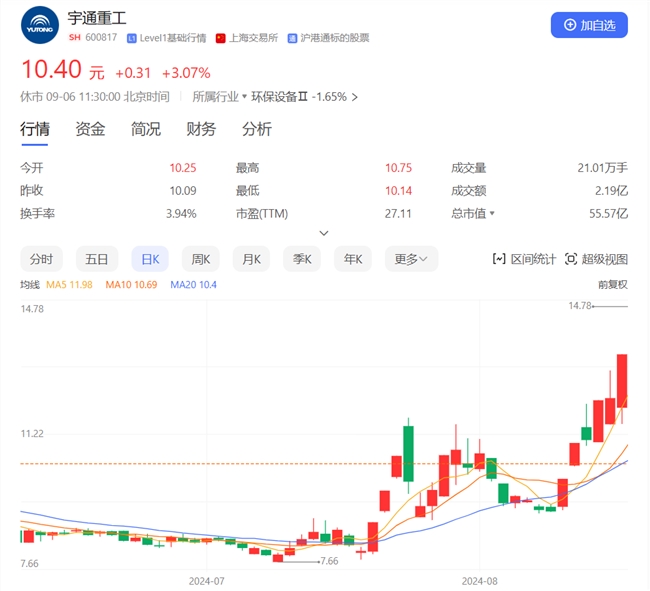Click the China flag icon beside 上海交易所

(221, 39)
